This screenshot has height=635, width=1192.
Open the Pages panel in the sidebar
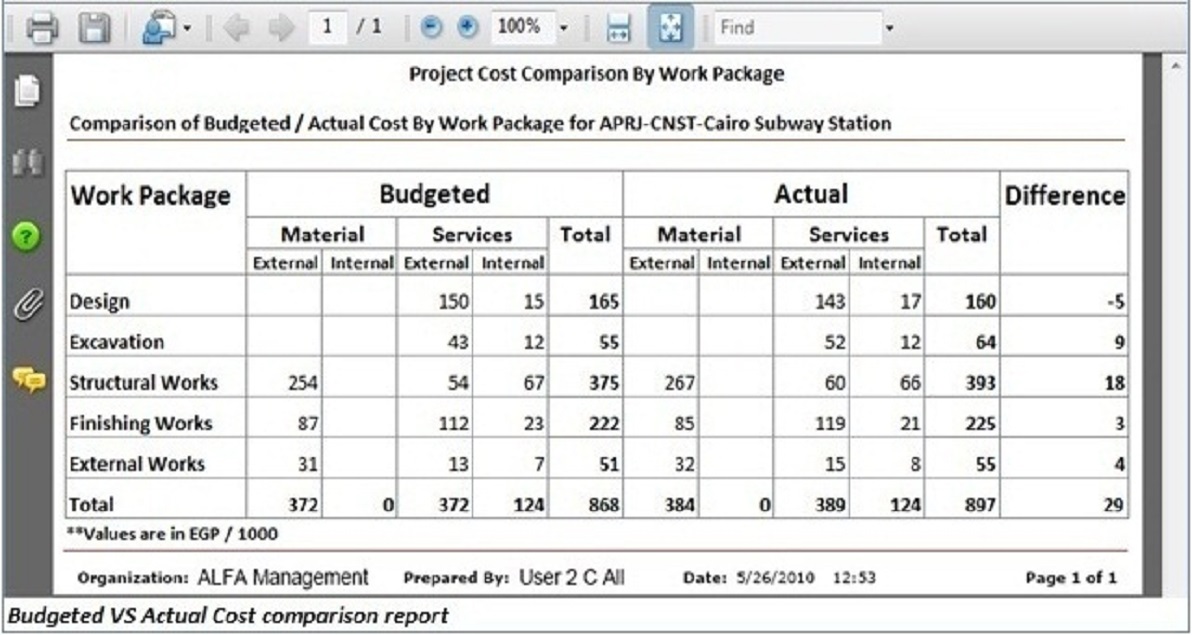coord(28,92)
